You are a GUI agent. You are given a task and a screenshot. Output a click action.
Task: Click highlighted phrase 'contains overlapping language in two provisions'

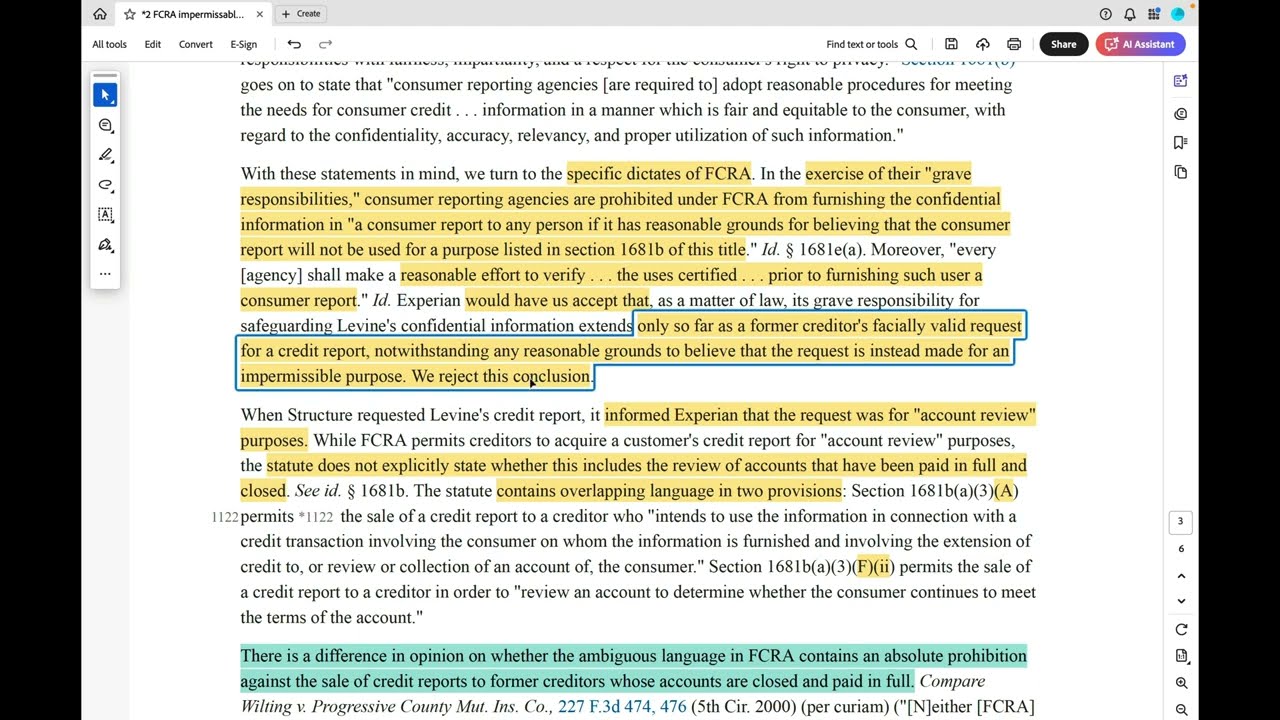pyautogui.click(x=669, y=491)
